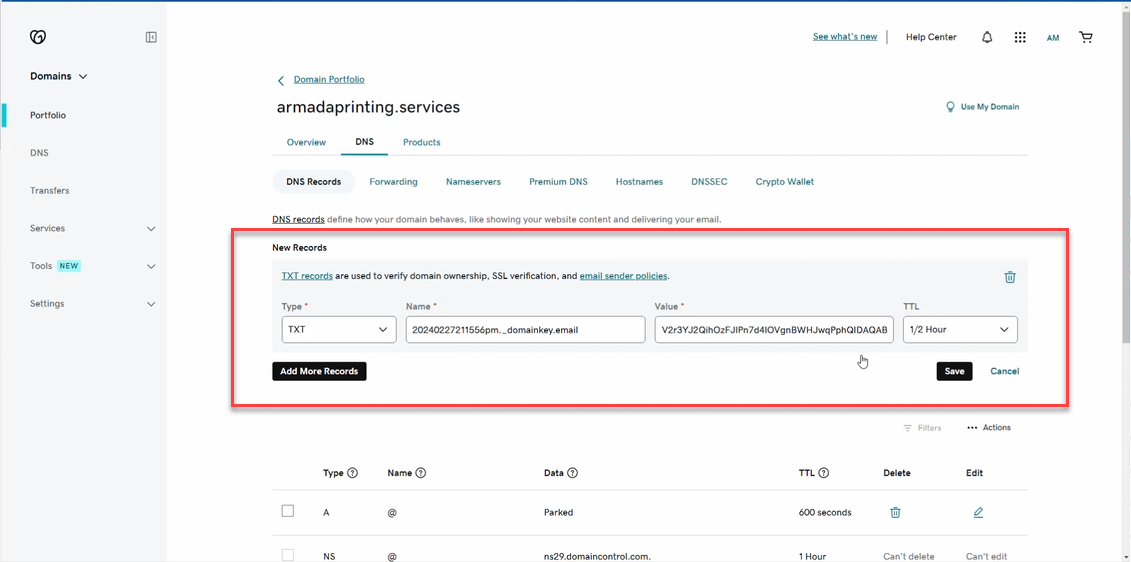
Task: Select the A record checkbox
Action: pyautogui.click(x=288, y=511)
